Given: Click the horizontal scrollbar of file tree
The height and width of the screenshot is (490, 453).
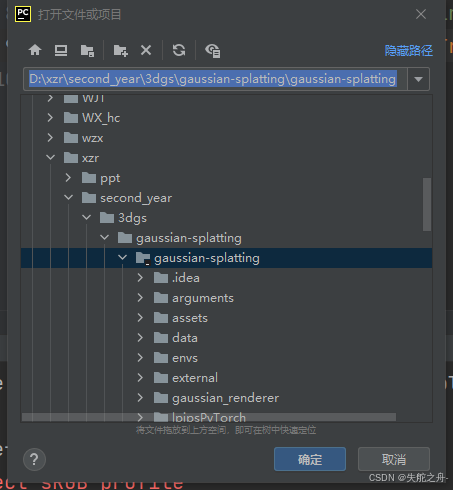Looking at the screenshot, I should (x=209, y=417).
